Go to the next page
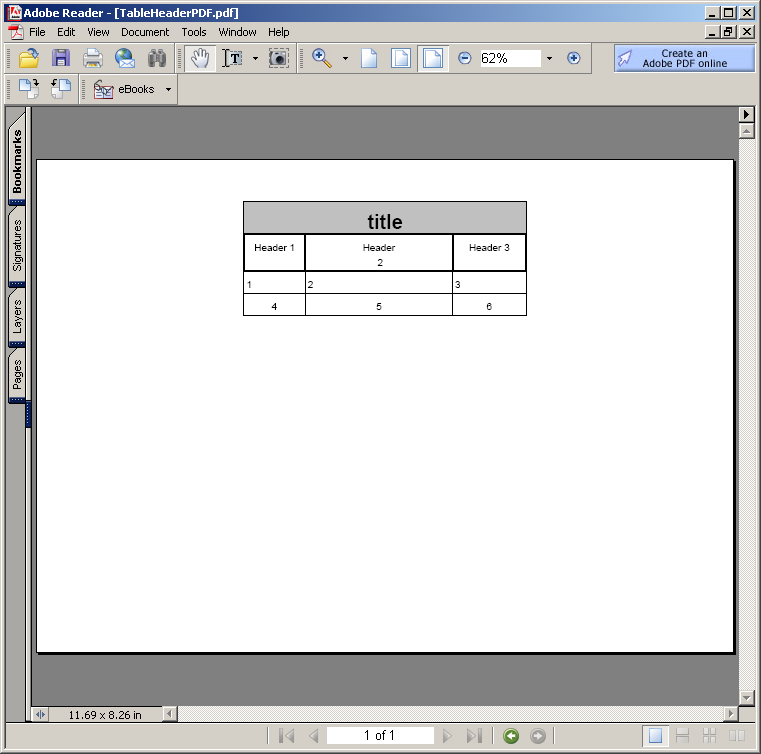 tap(447, 736)
